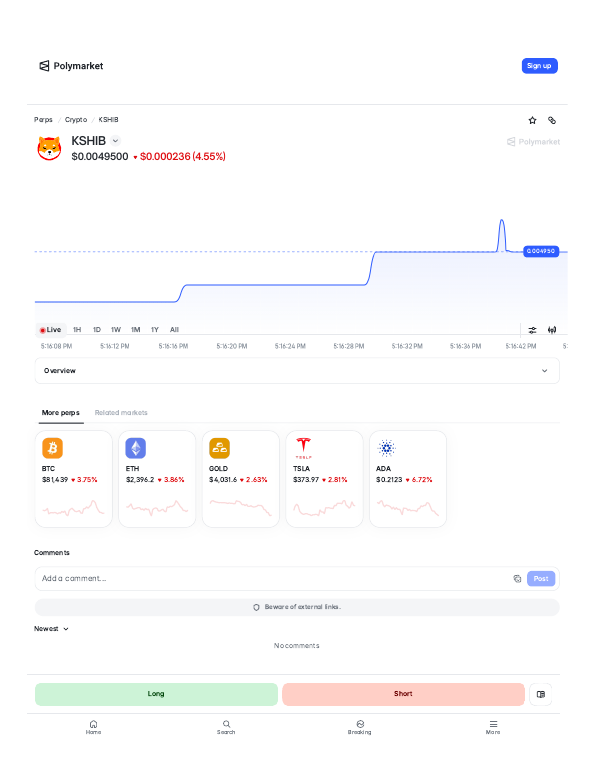Expand the Overview section
Viewport: 595px width, 770px height.
click(297, 371)
